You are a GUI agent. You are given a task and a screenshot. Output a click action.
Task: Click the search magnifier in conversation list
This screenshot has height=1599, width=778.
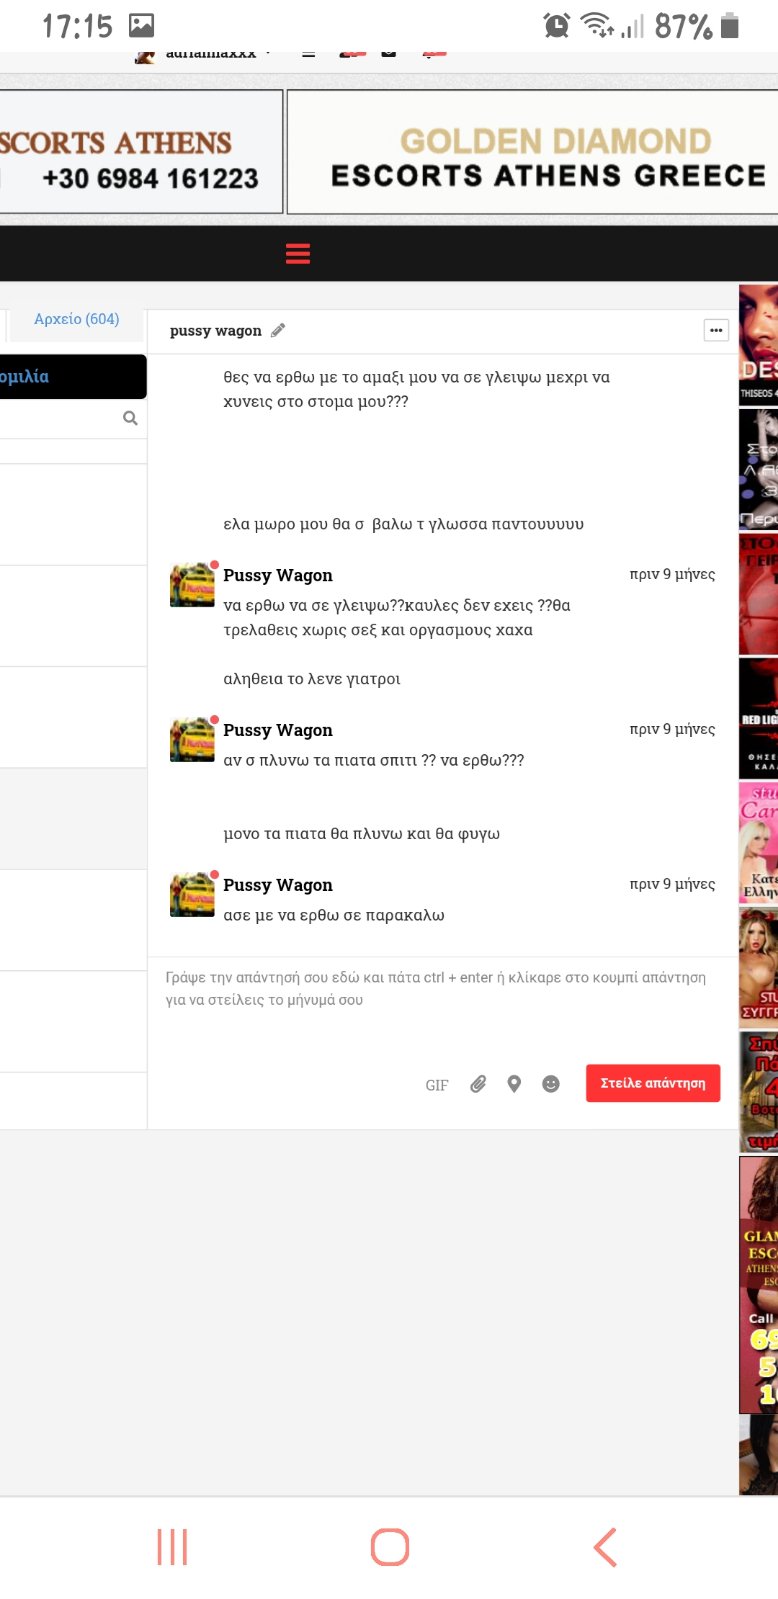[130, 418]
